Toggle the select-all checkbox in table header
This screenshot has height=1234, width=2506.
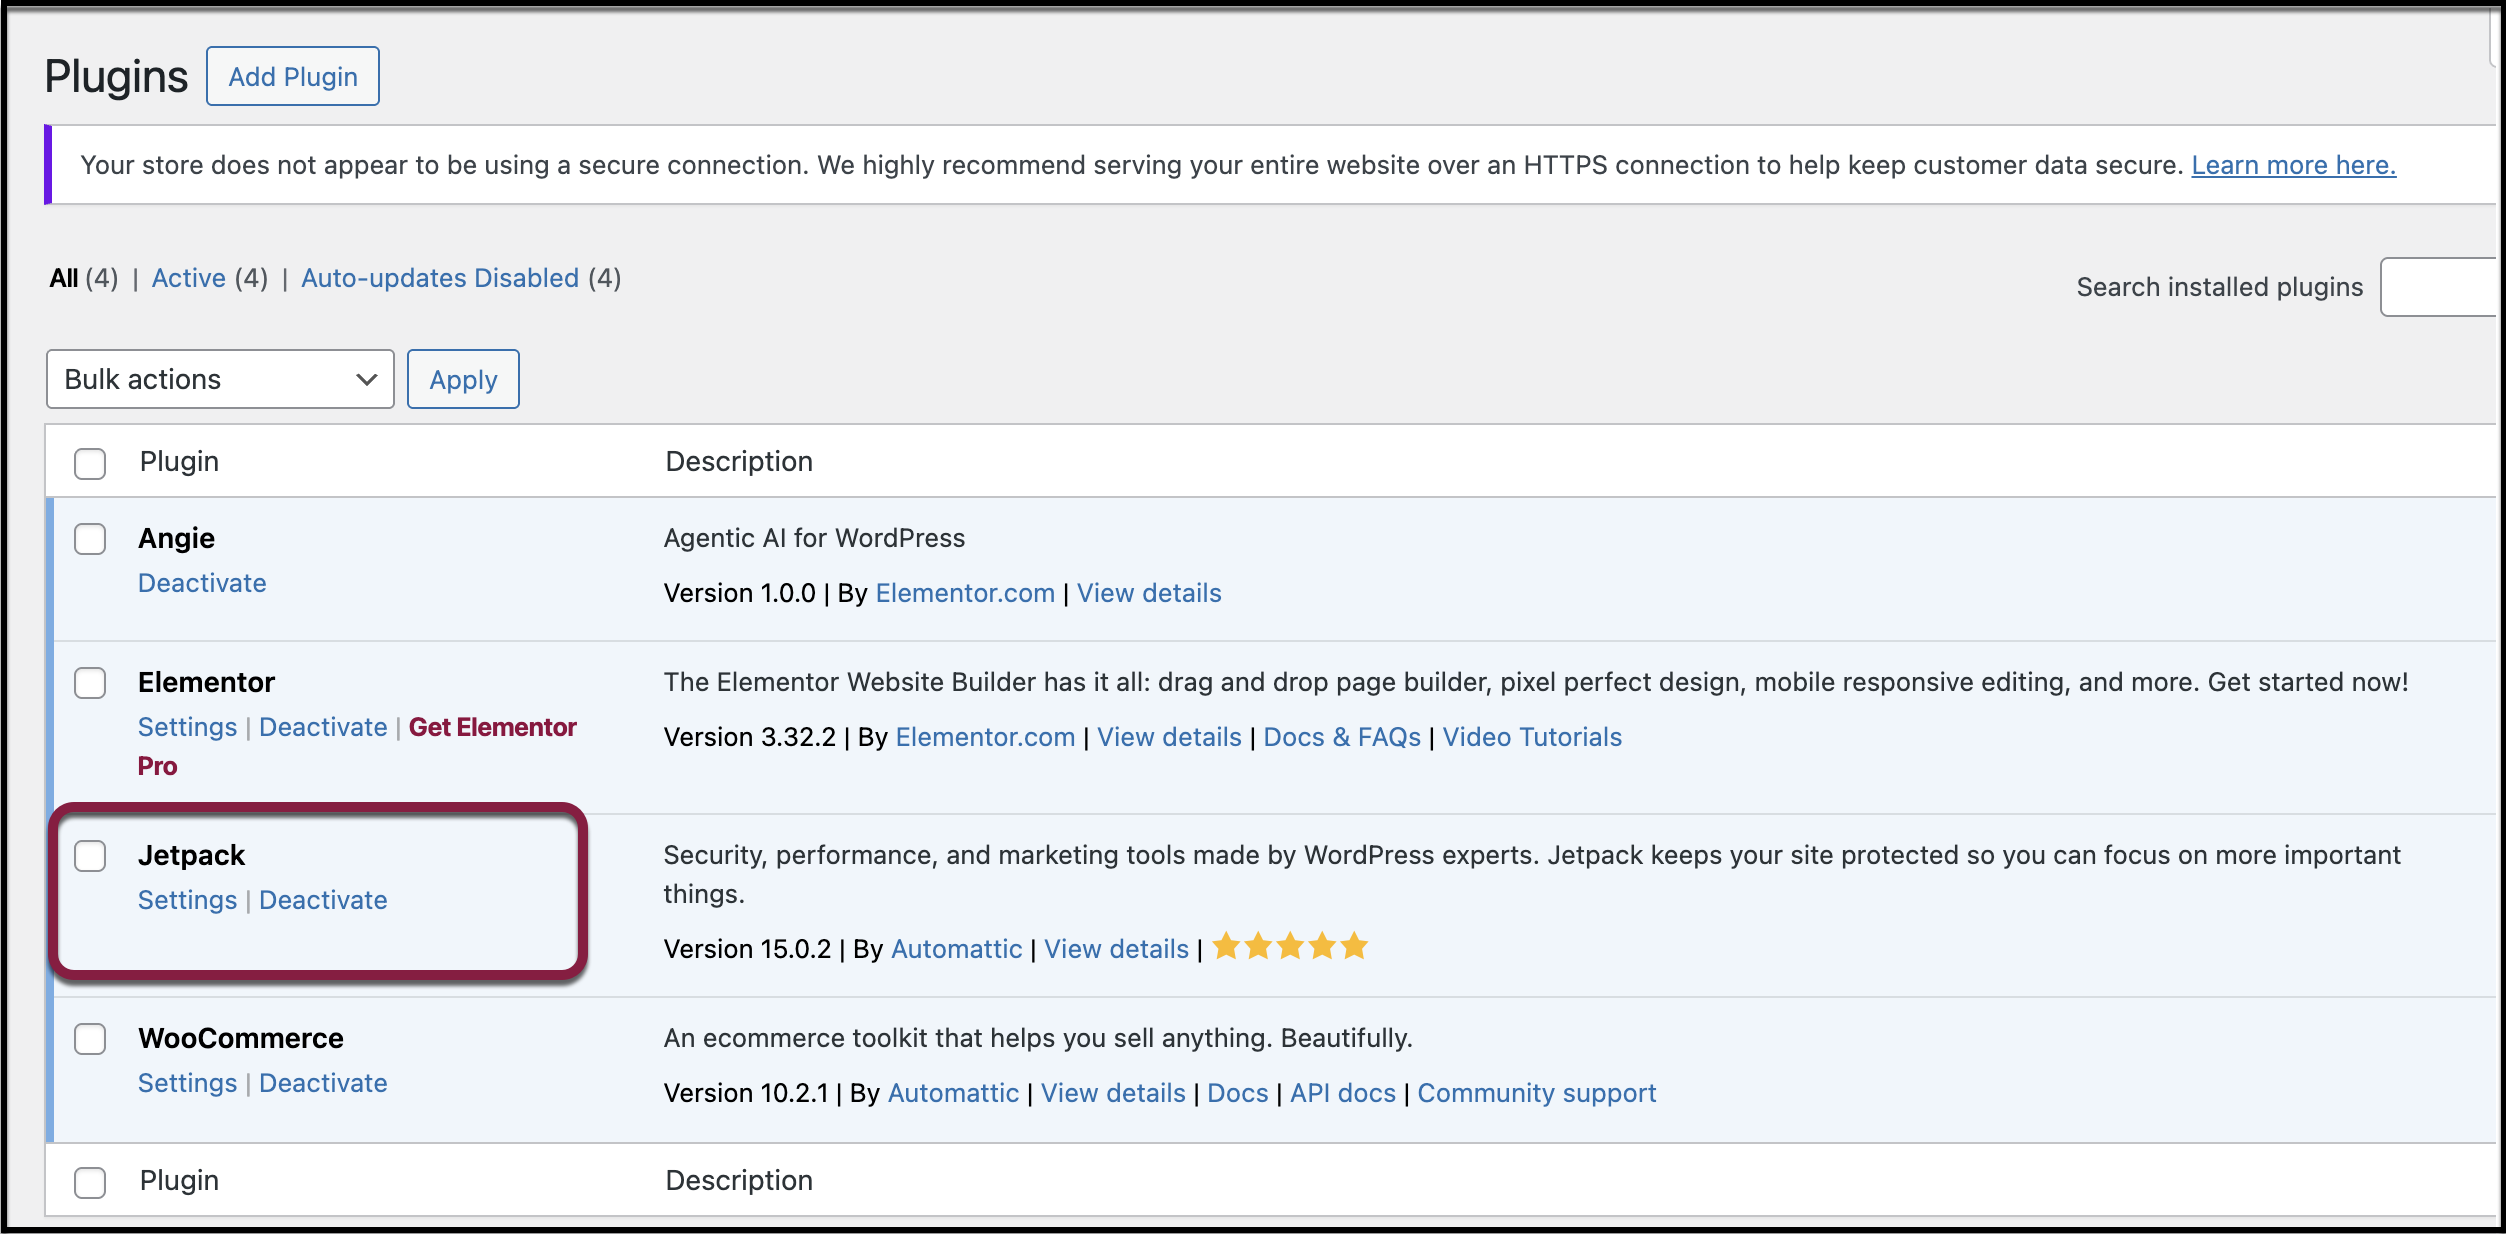point(90,463)
